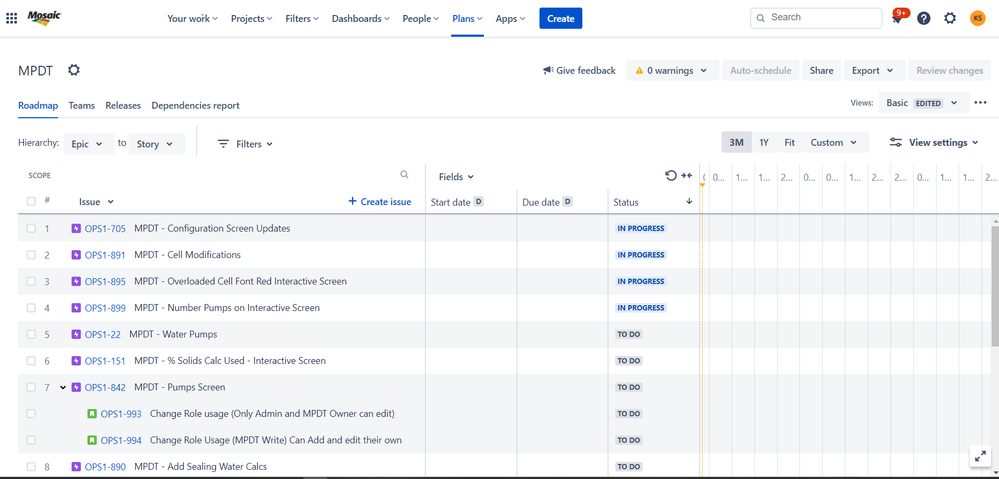Screen dimensions: 999x479
Task: Click epic icon for OPS1-891
Action: (x=76, y=255)
